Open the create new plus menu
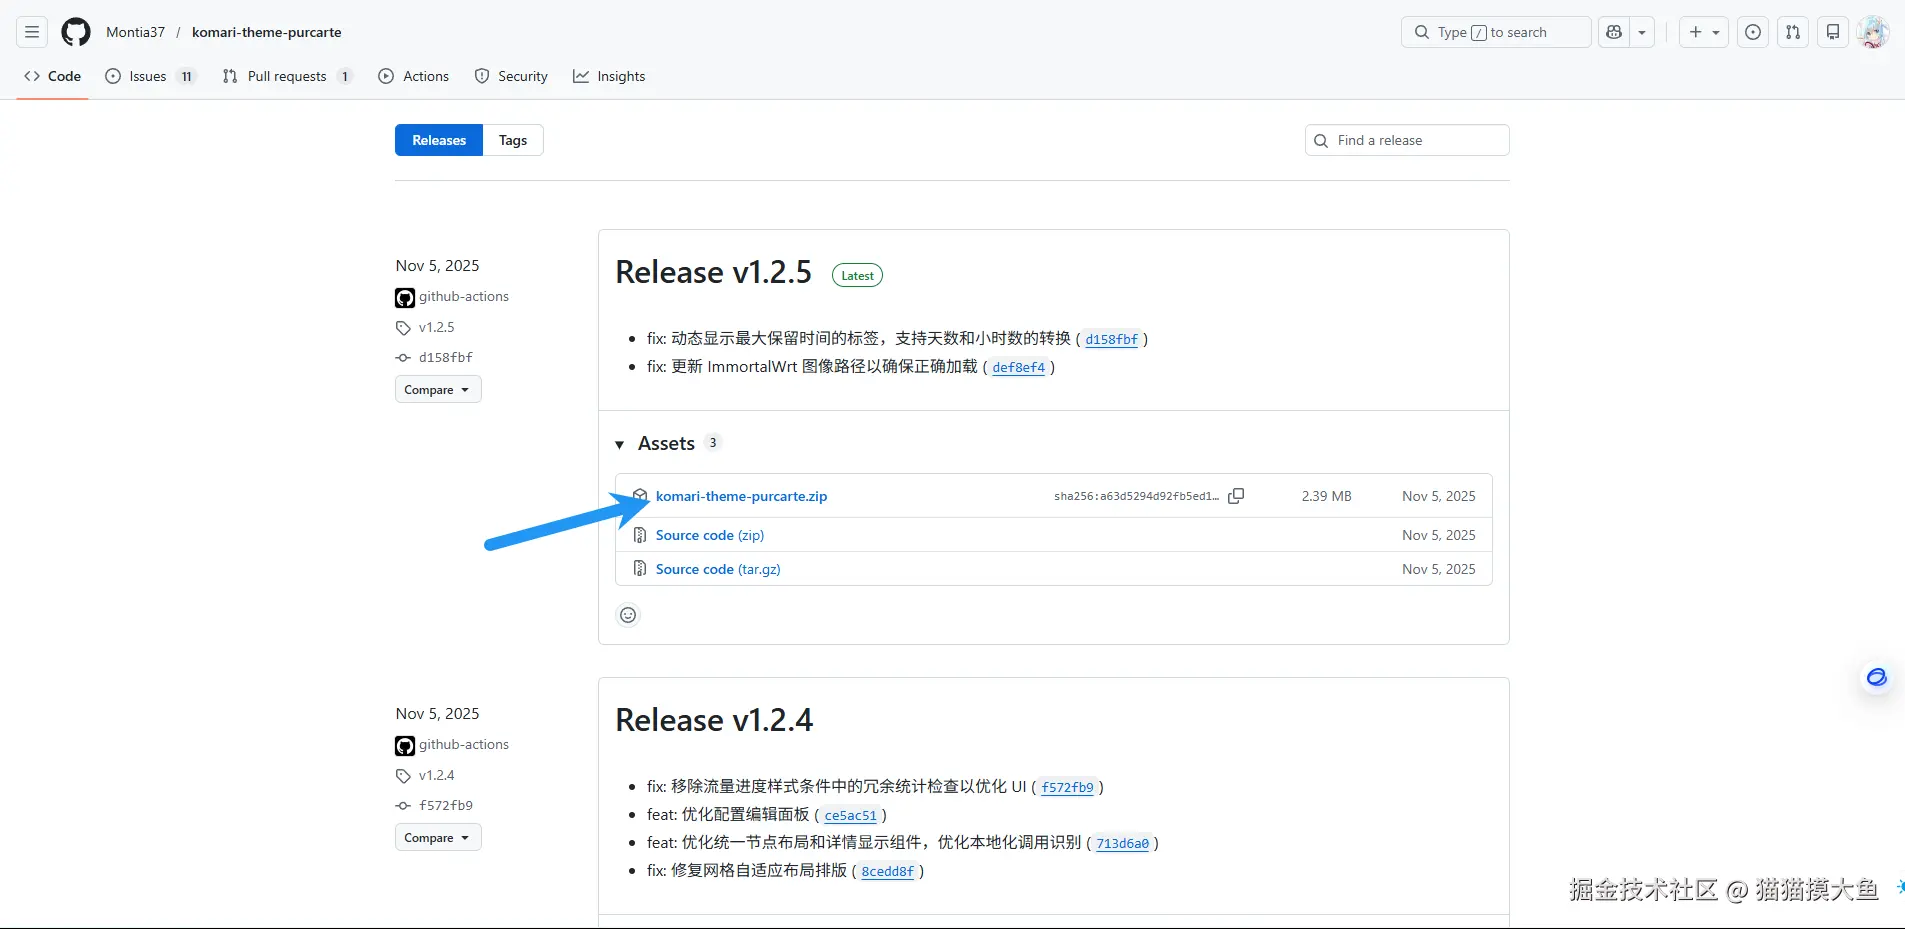The height and width of the screenshot is (929, 1905). pos(1704,32)
